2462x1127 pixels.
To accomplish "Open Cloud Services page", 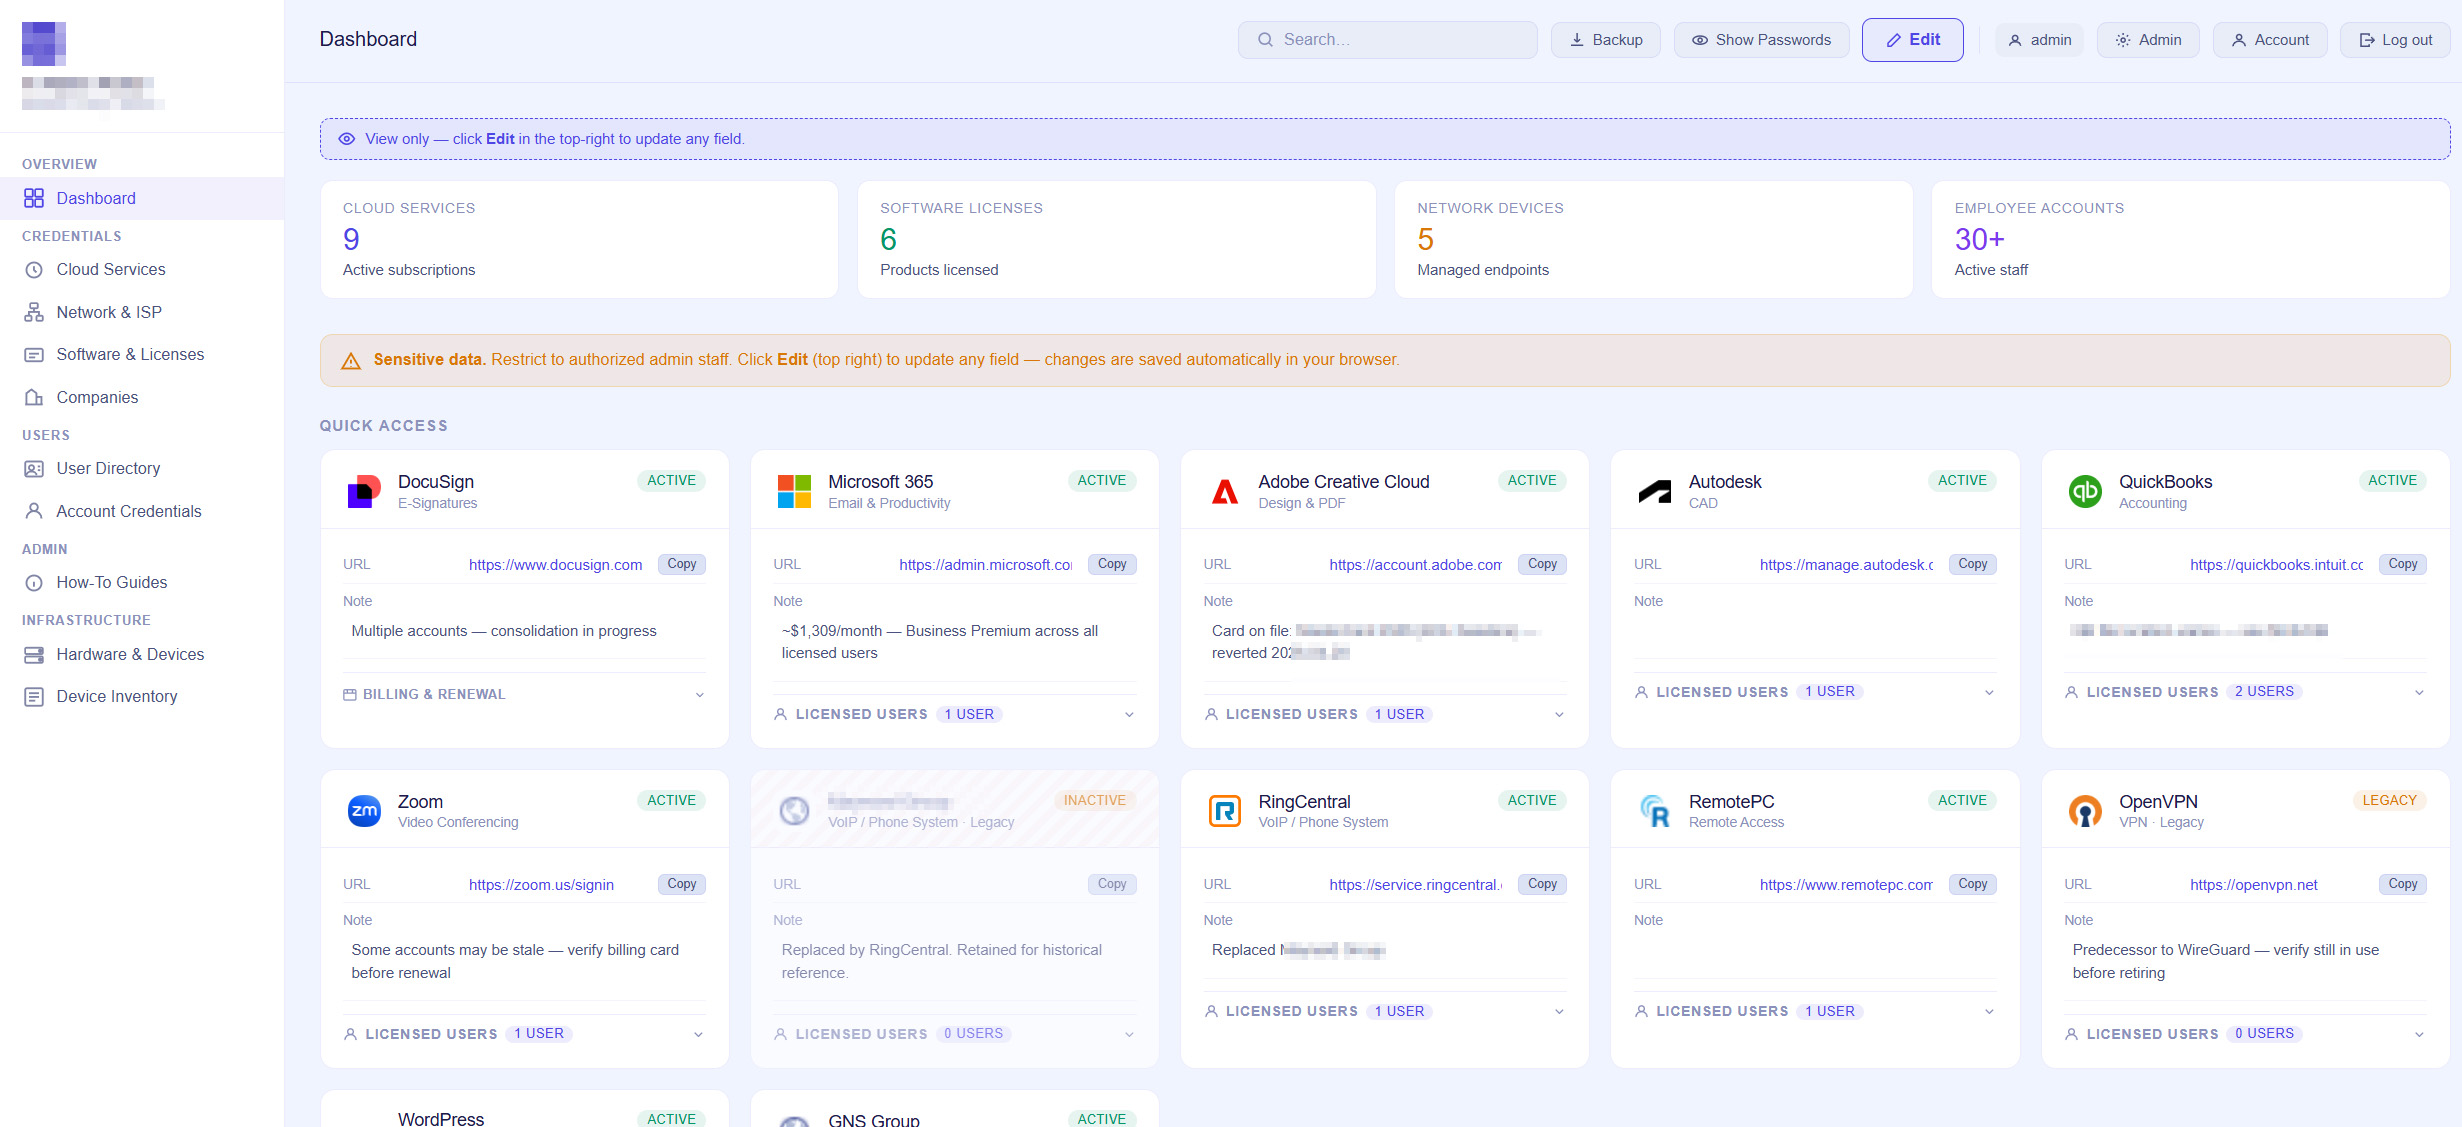I will point(142,270).
